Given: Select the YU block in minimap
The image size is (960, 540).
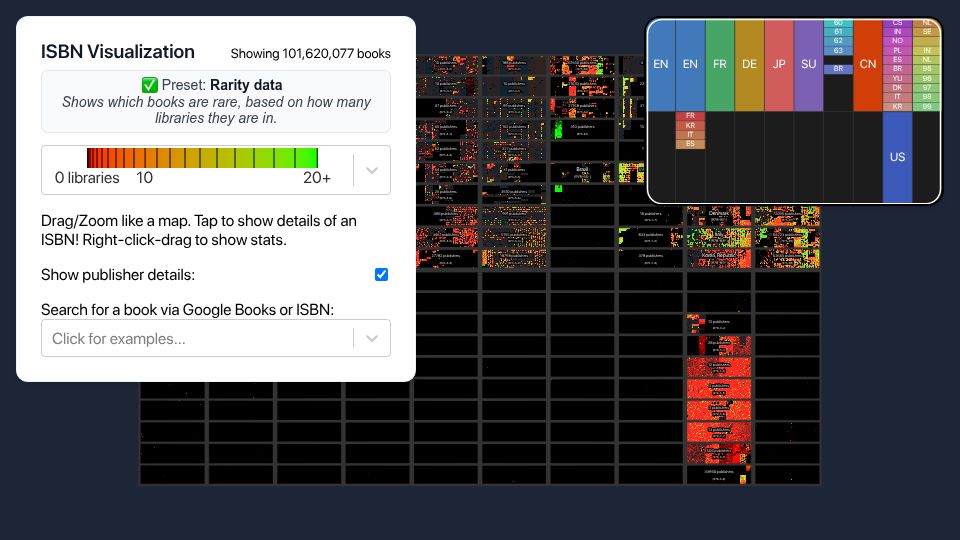Looking at the screenshot, I should point(897,78).
